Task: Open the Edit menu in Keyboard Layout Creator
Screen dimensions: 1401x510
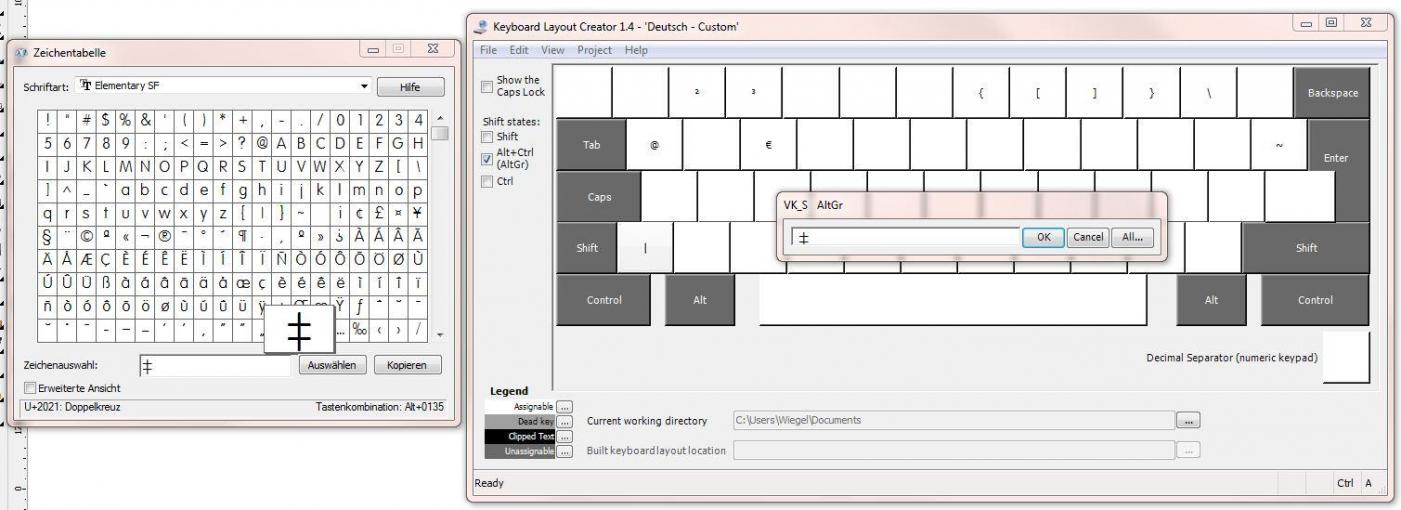Action: (x=519, y=50)
